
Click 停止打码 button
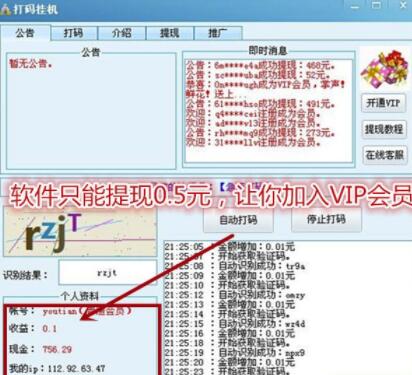[x=326, y=219]
